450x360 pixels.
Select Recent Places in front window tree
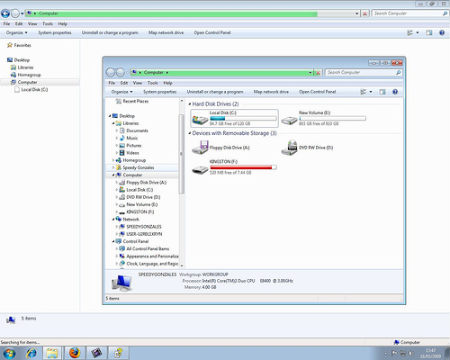point(132,101)
